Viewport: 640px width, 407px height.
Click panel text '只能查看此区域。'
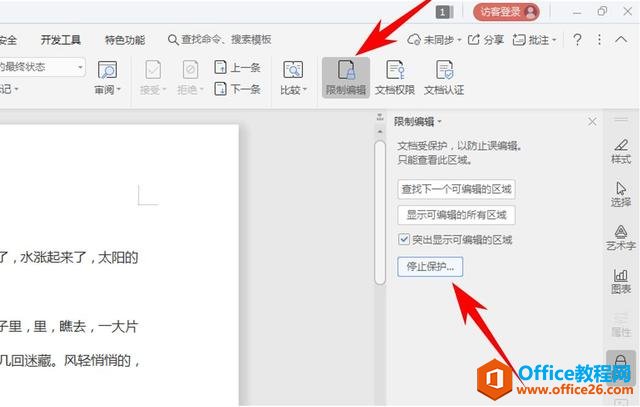(x=435, y=160)
